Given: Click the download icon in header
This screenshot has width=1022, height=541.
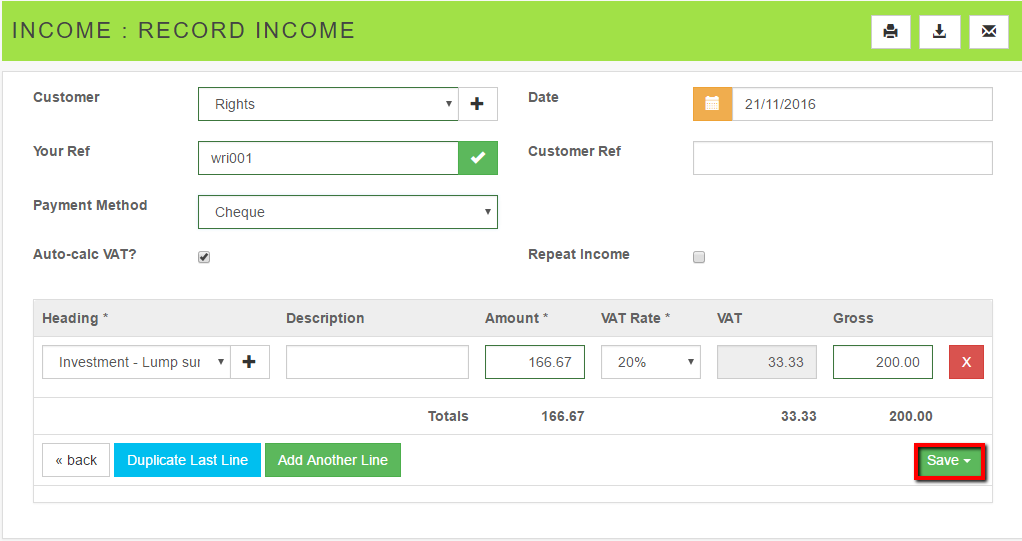Looking at the screenshot, I should click(939, 32).
